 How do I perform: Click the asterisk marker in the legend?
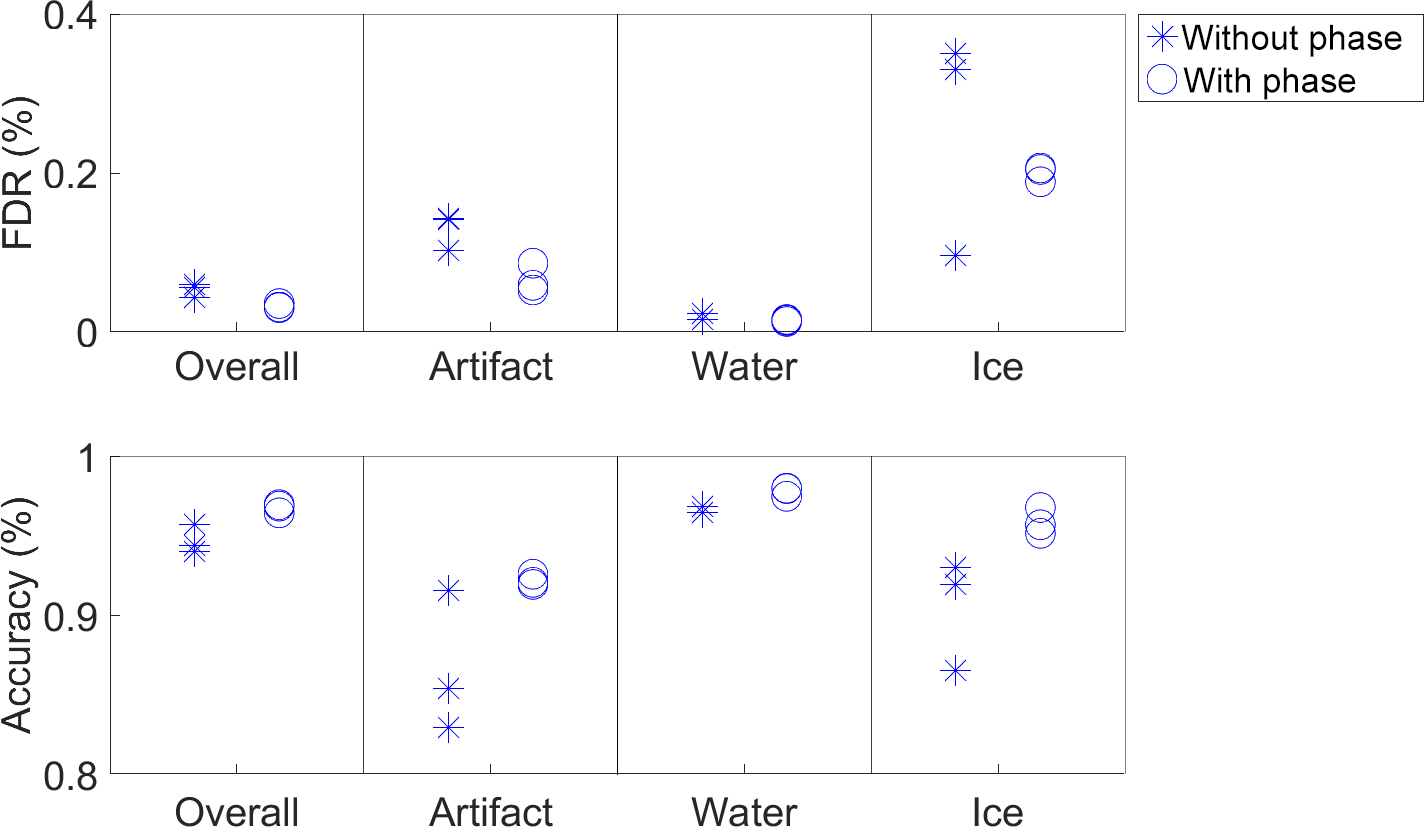1161,38
